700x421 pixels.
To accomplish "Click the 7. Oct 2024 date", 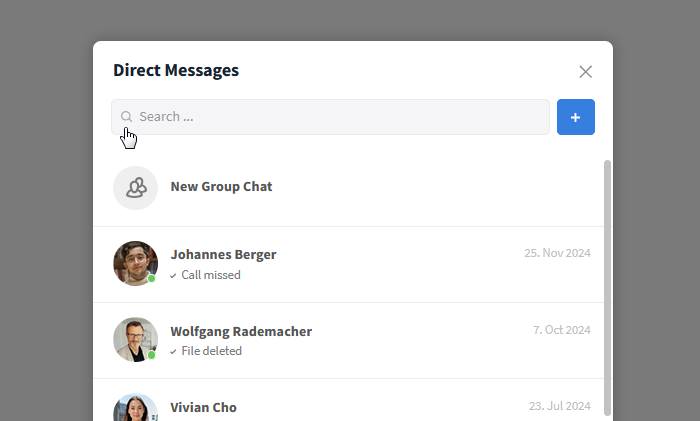I will coord(562,330).
